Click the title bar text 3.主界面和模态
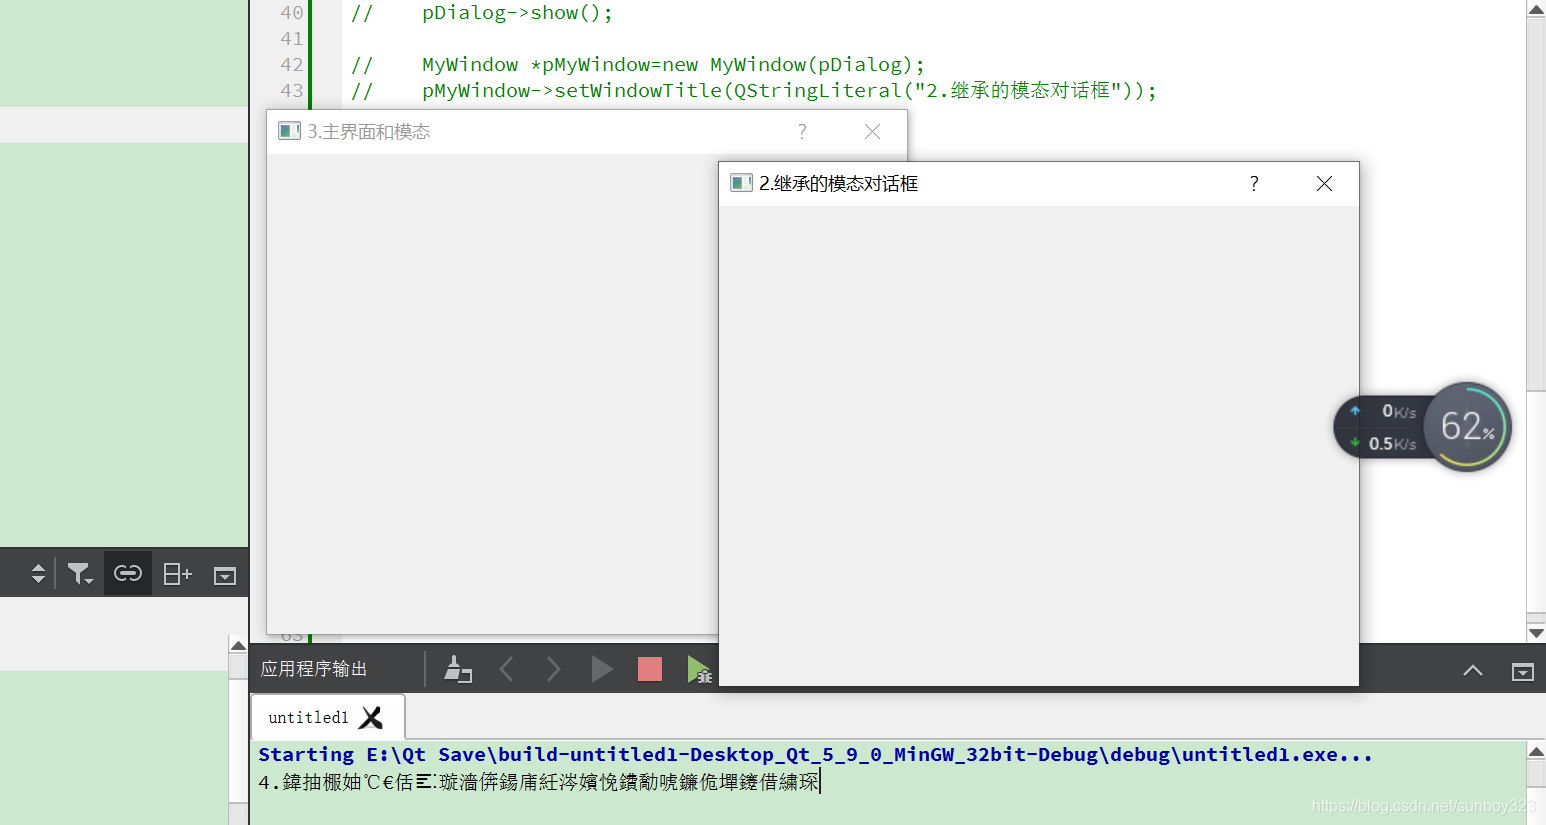The width and height of the screenshot is (1546, 825). 368,131
